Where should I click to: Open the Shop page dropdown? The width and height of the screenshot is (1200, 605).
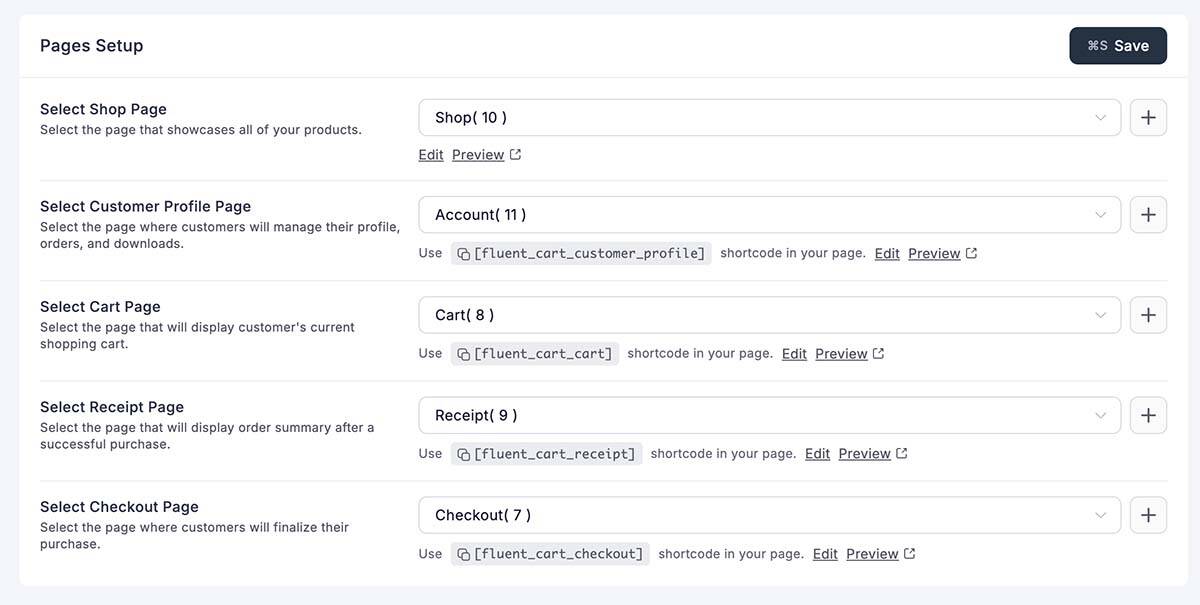770,117
